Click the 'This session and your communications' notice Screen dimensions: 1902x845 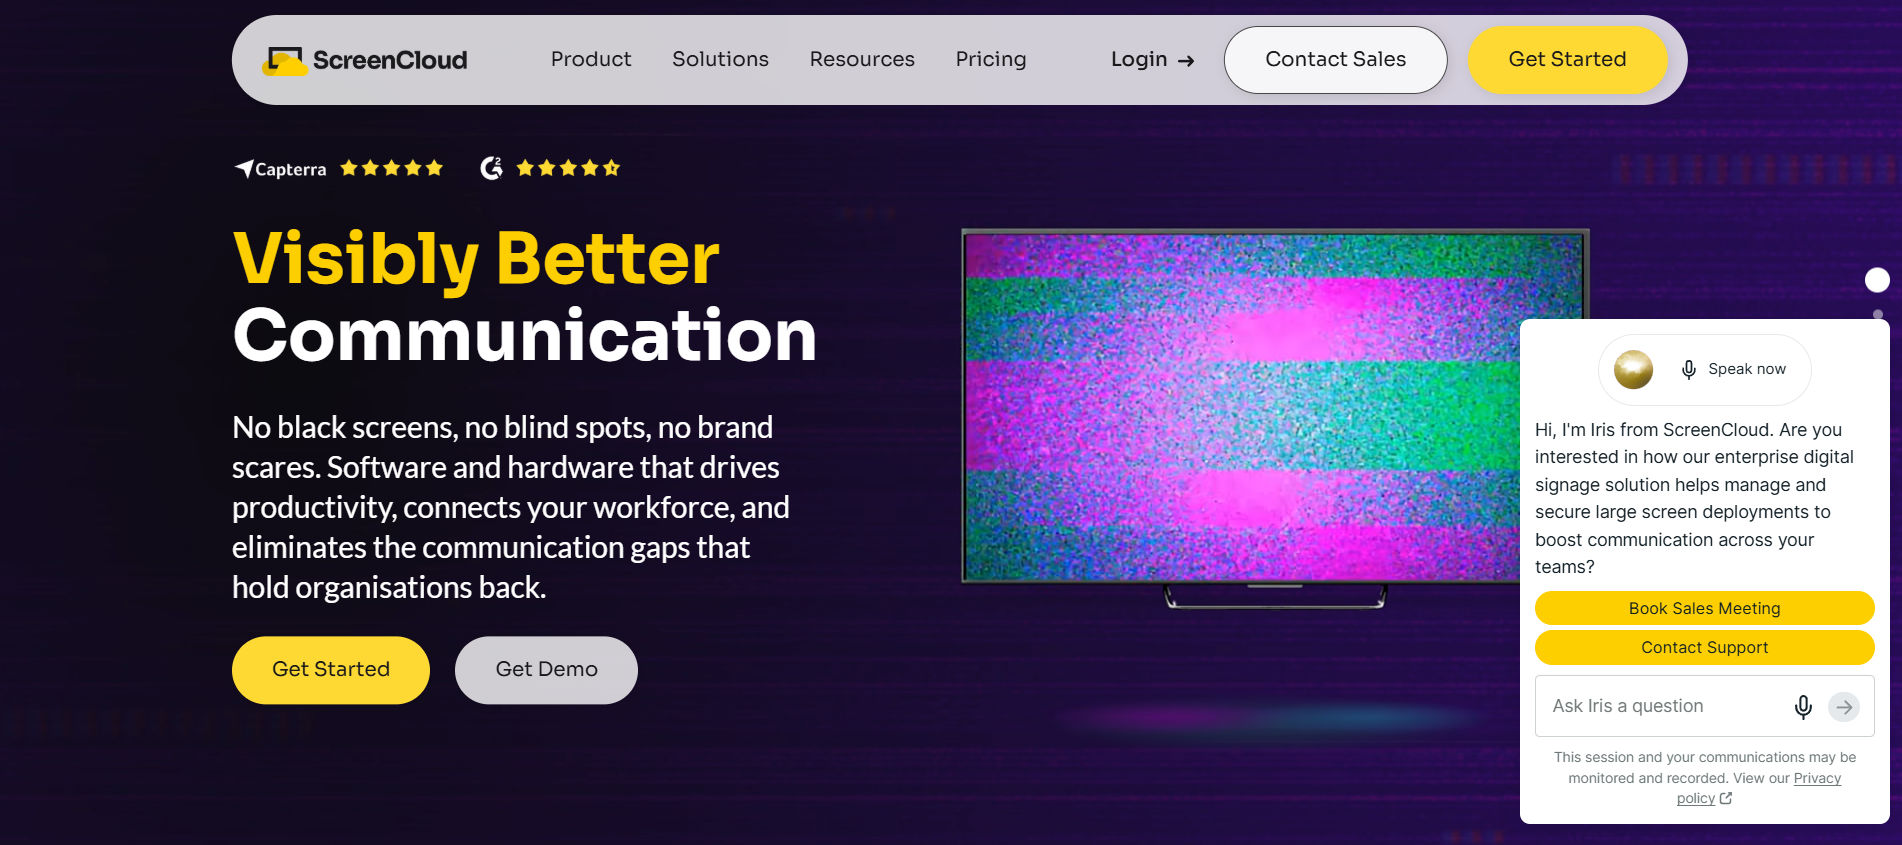click(x=1705, y=778)
